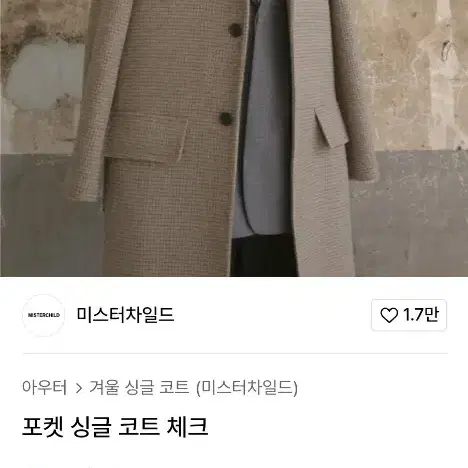The height and width of the screenshot is (468, 468).
Task: Click the right angled pocket flap on the coat
Action: [x=332, y=125]
